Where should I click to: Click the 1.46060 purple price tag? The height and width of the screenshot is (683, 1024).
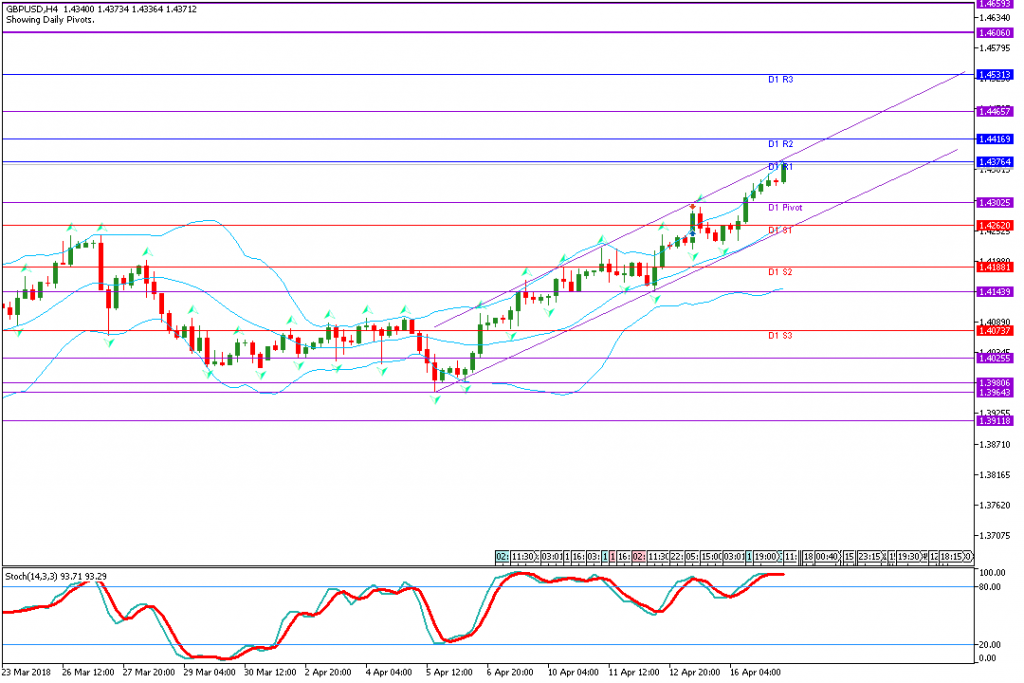[997, 33]
